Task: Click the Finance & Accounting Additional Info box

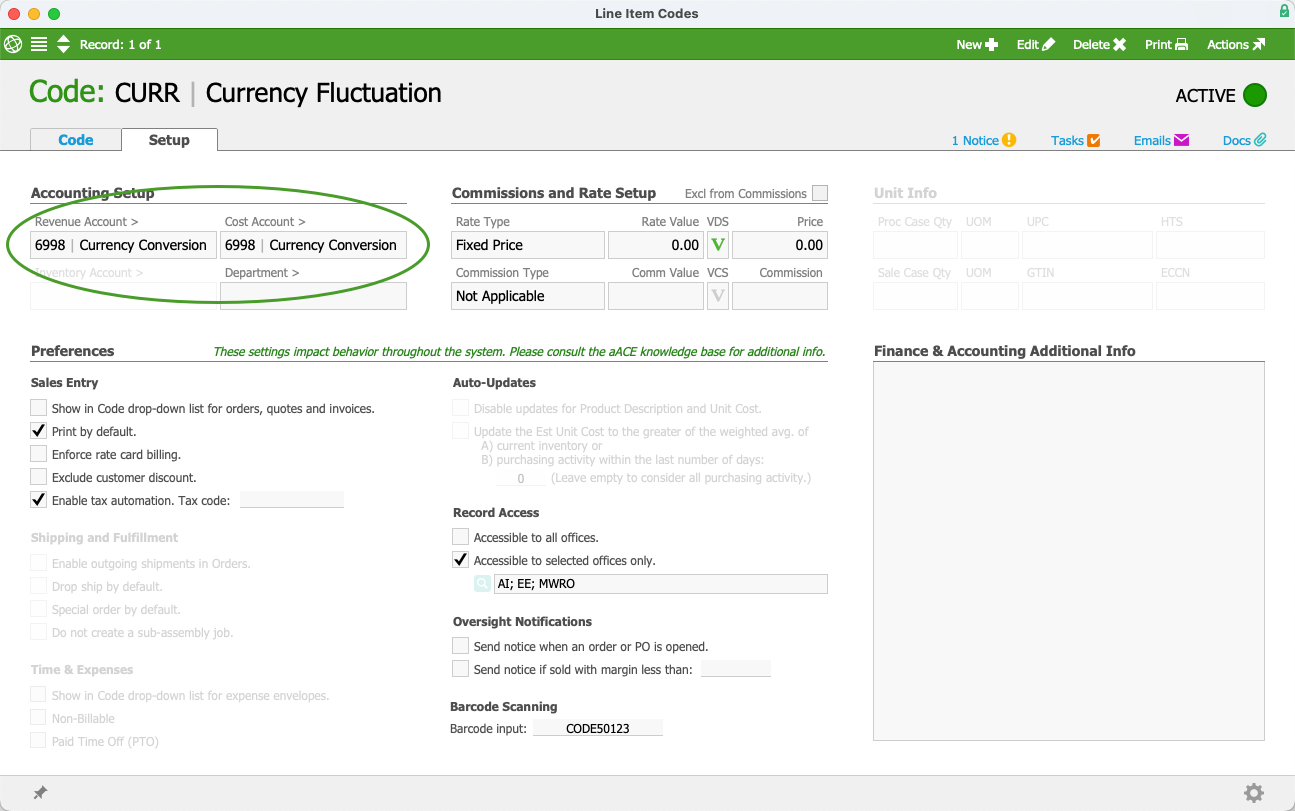Action: point(1069,551)
